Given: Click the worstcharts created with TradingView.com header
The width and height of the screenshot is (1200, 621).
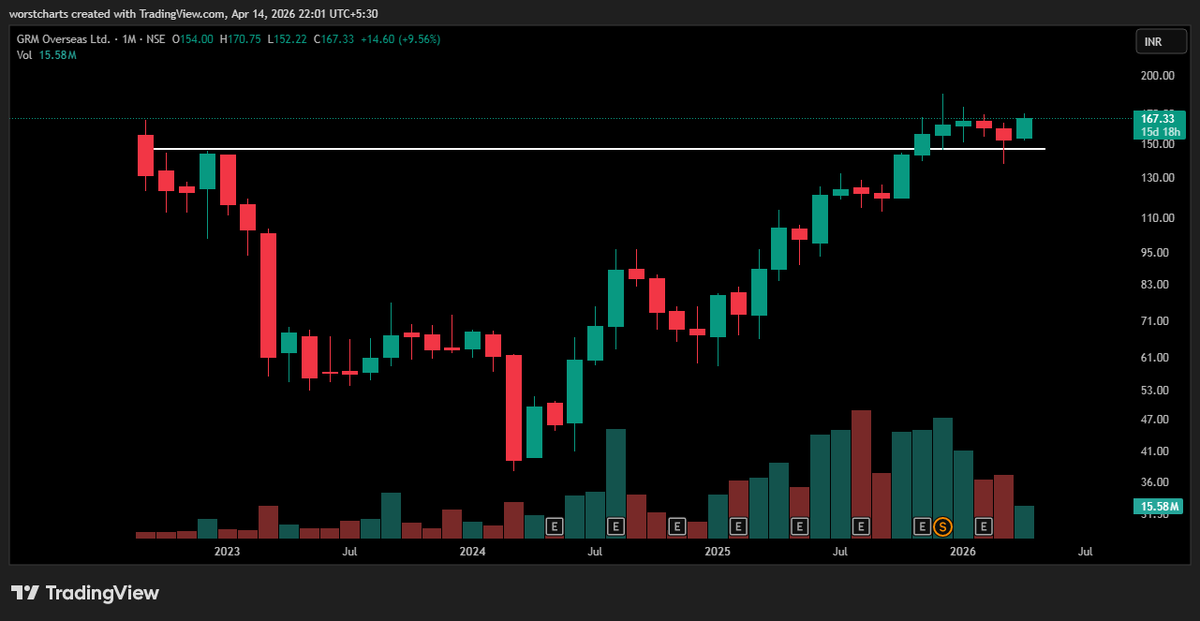Looking at the screenshot, I should (196, 12).
